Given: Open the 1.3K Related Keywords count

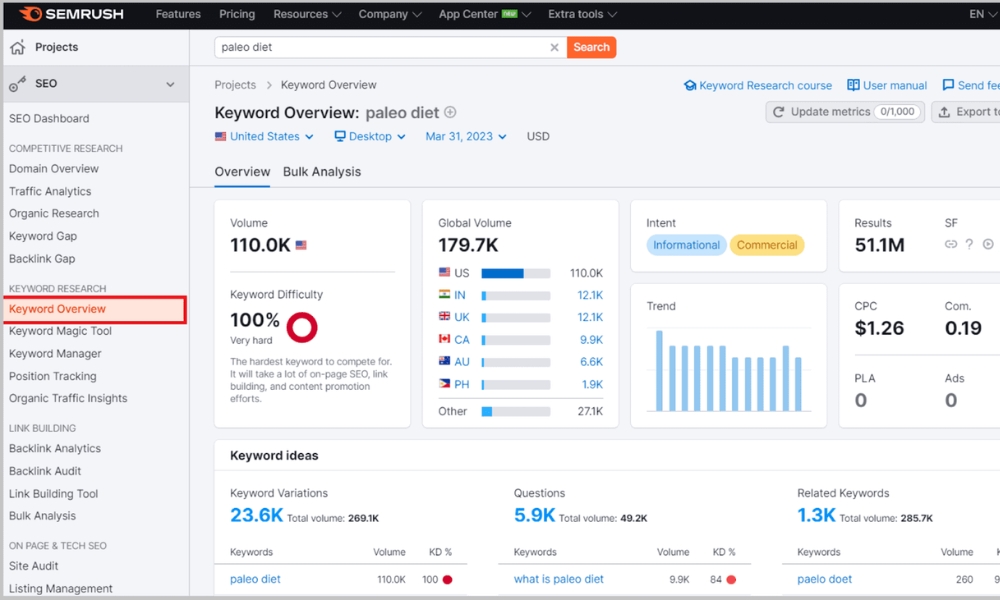Looking at the screenshot, I should click(816, 515).
